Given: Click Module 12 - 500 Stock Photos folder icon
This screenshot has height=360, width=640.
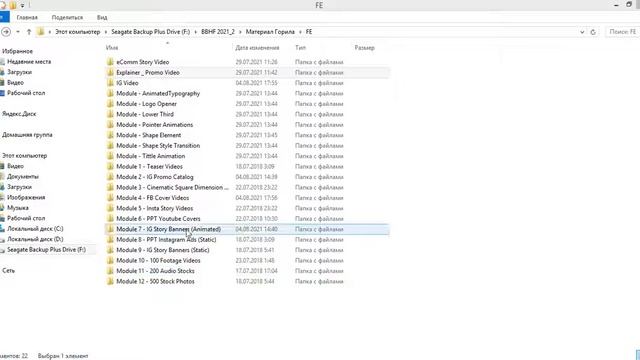Looking at the screenshot, I should [x=110, y=281].
